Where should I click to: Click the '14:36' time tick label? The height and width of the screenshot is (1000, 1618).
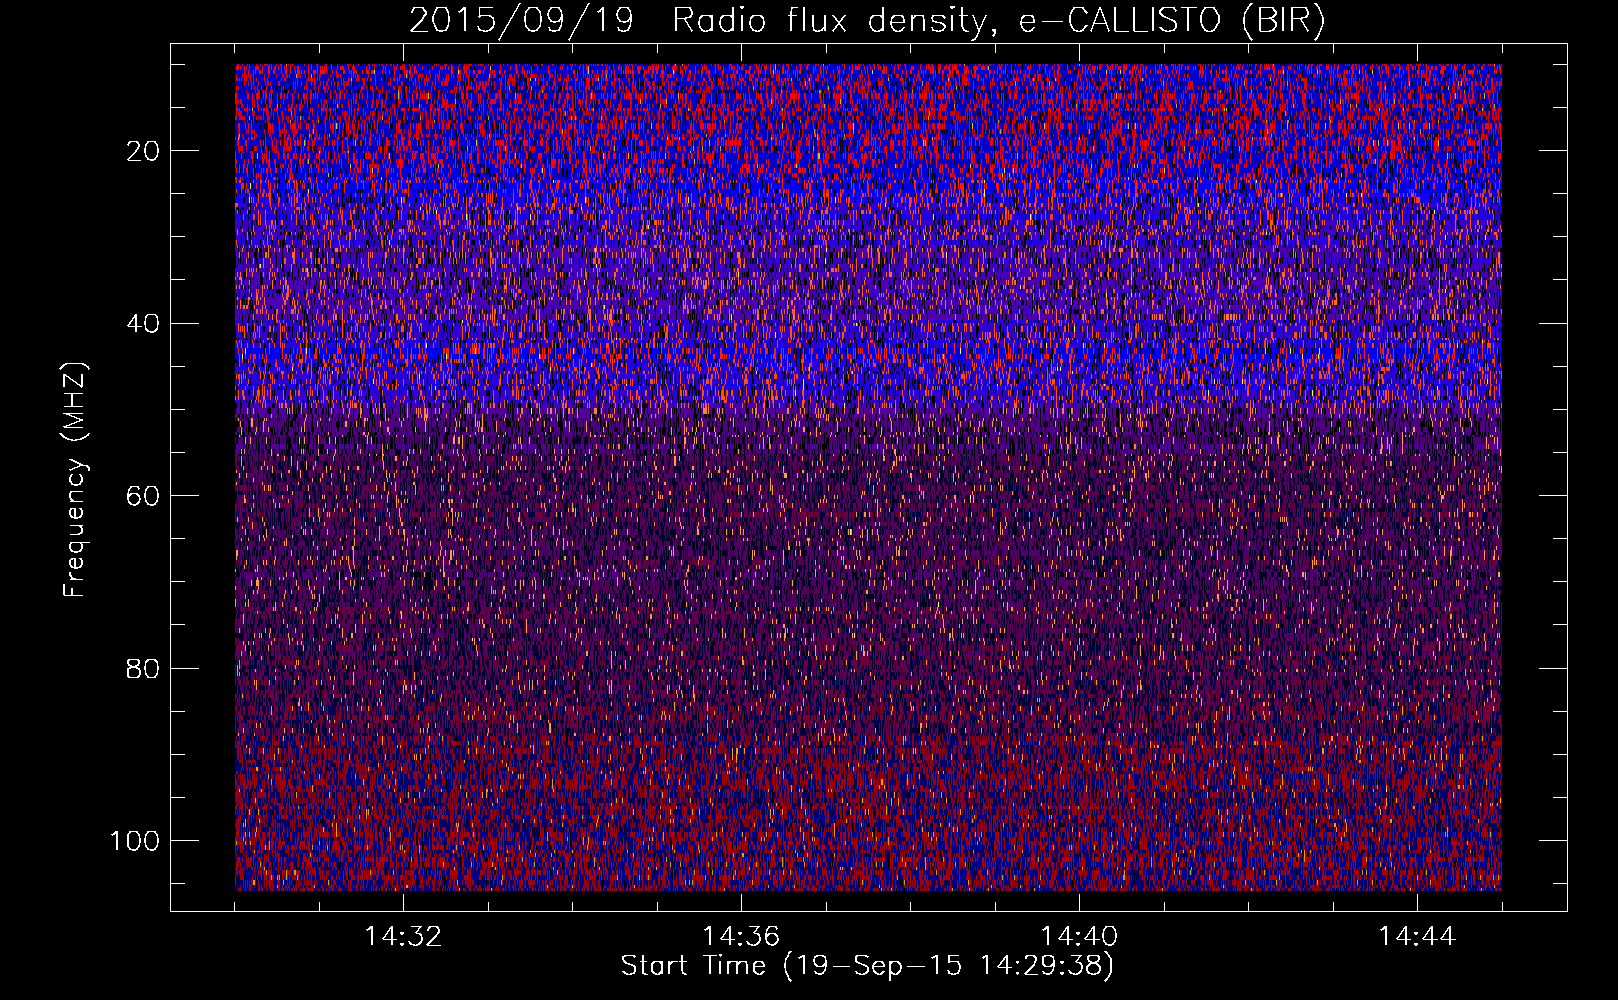pyautogui.click(x=741, y=937)
